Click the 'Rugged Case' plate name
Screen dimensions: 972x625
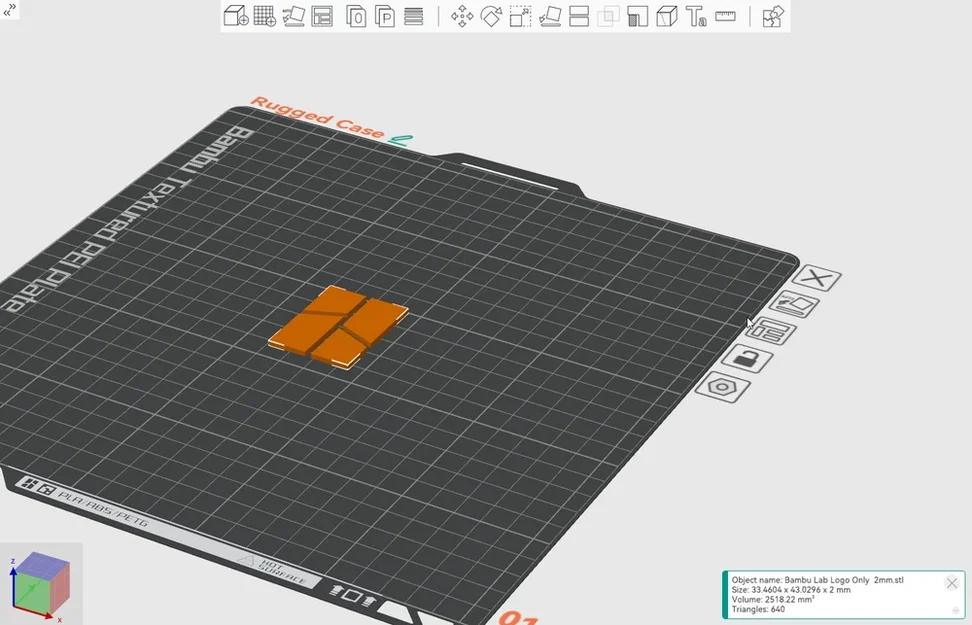coord(317,117)
